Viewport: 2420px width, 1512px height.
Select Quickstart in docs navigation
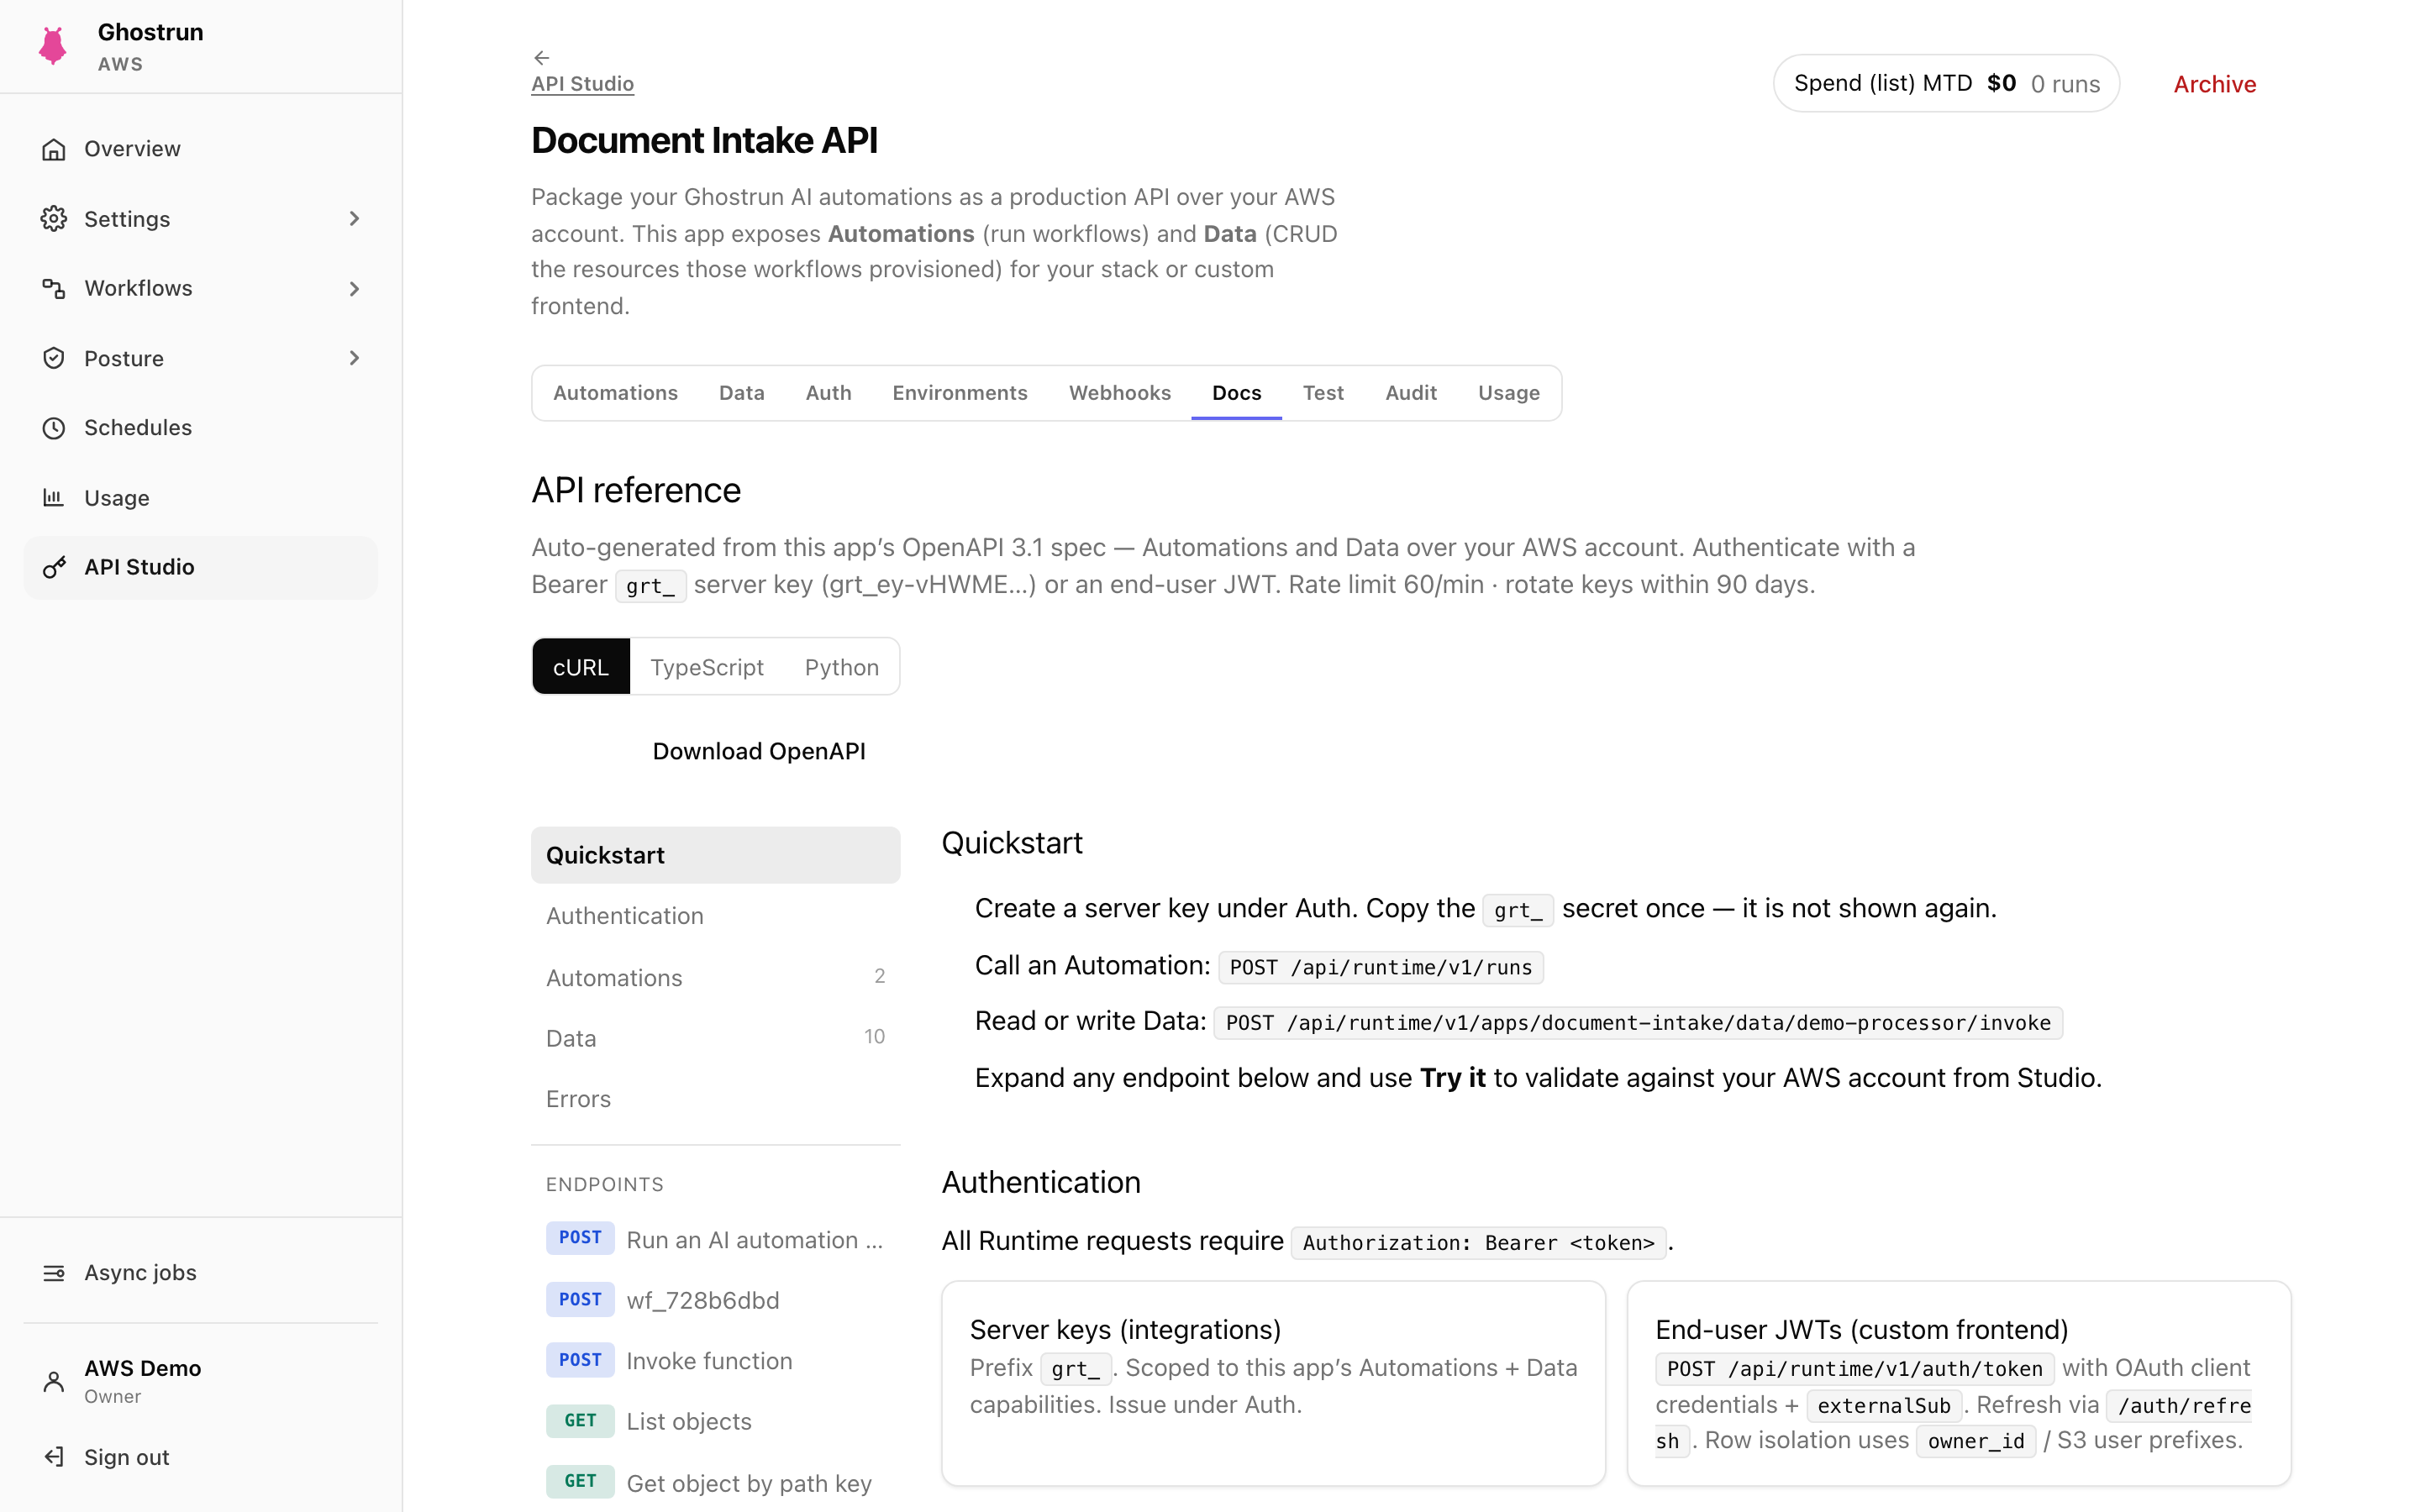coord(715,855)
